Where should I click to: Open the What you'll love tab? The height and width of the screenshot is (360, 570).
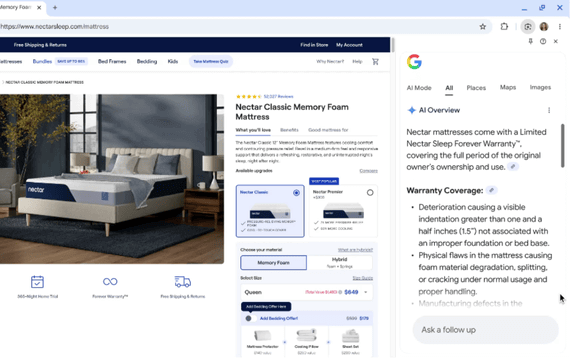click(x=253, y=130)
